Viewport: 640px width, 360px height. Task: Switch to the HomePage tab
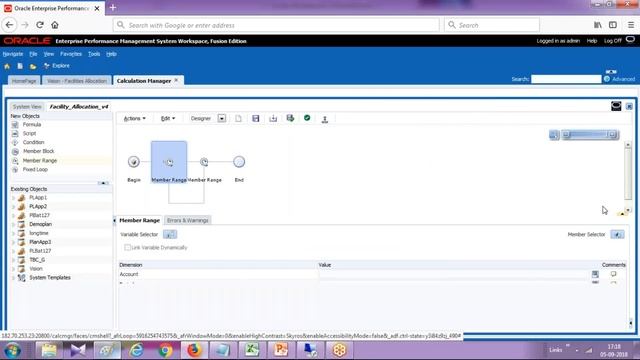[x=24, y=81]
